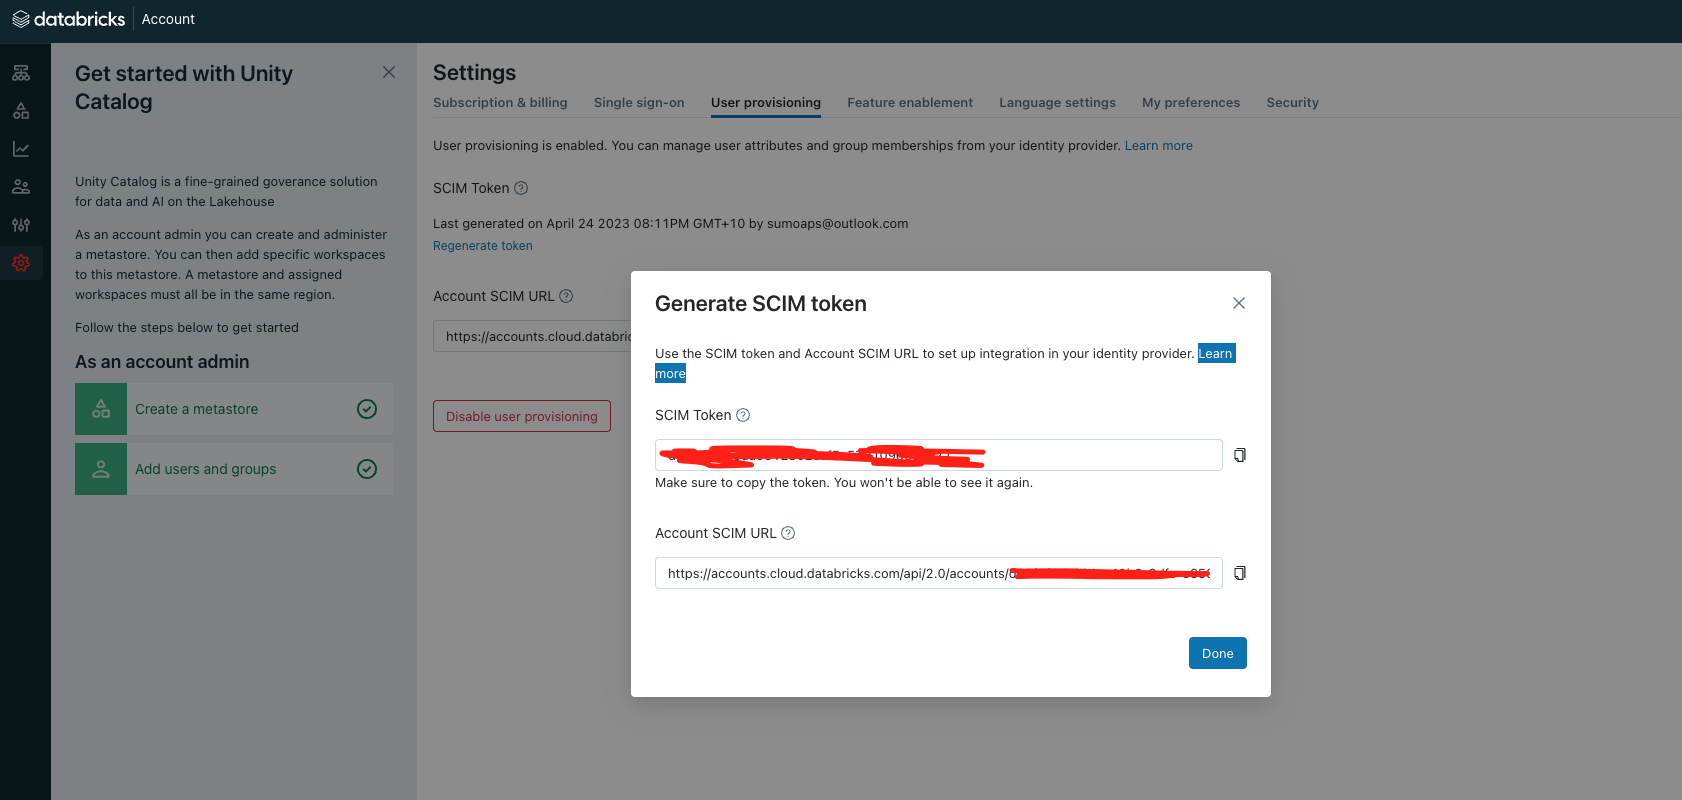Click the Regenerate token link
The width and height of the screenshot is (1682, 800).
pos(483,246)
